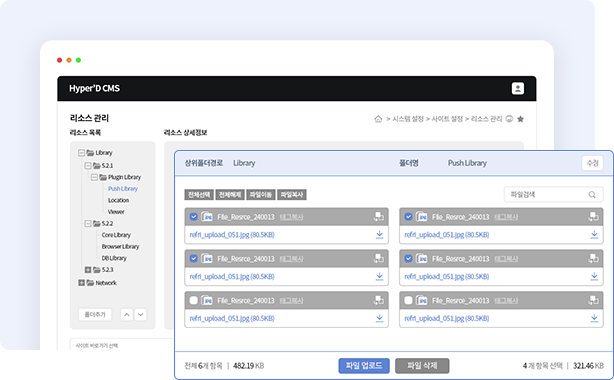Open 사이트 설정 in the breadcrumb
The image size is (614, 380).
click(447, 119)
